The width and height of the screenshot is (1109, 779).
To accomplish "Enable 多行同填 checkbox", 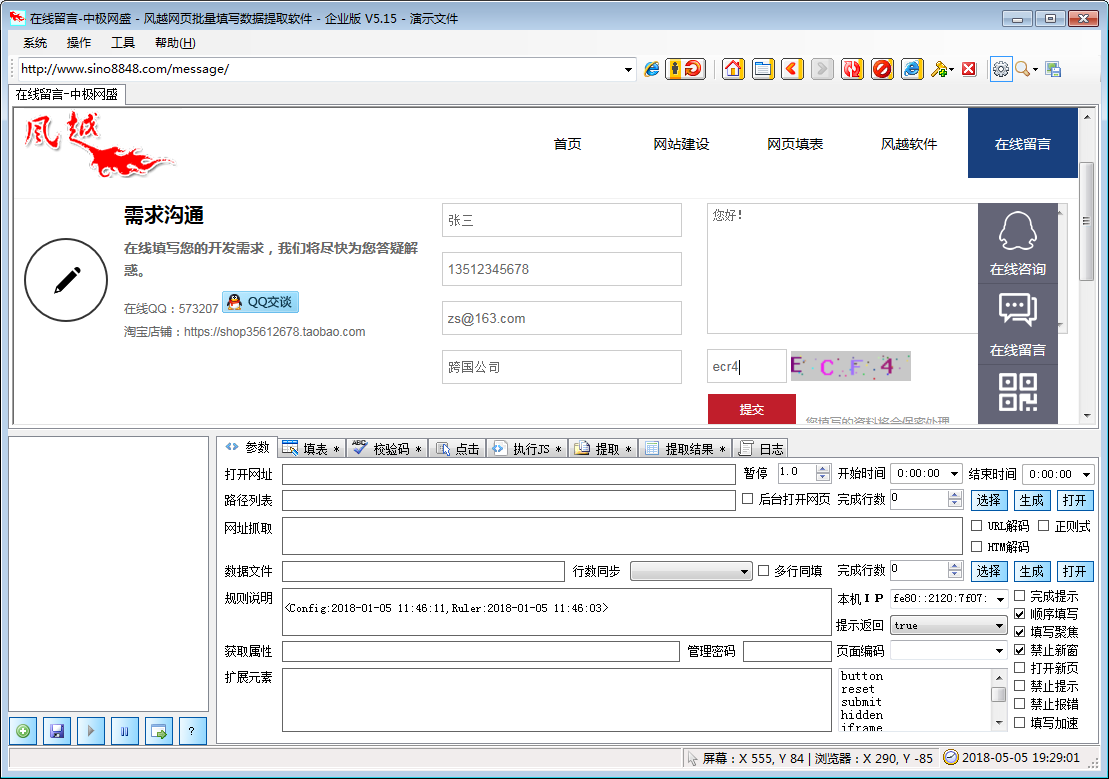I will (x=763, y=570).
